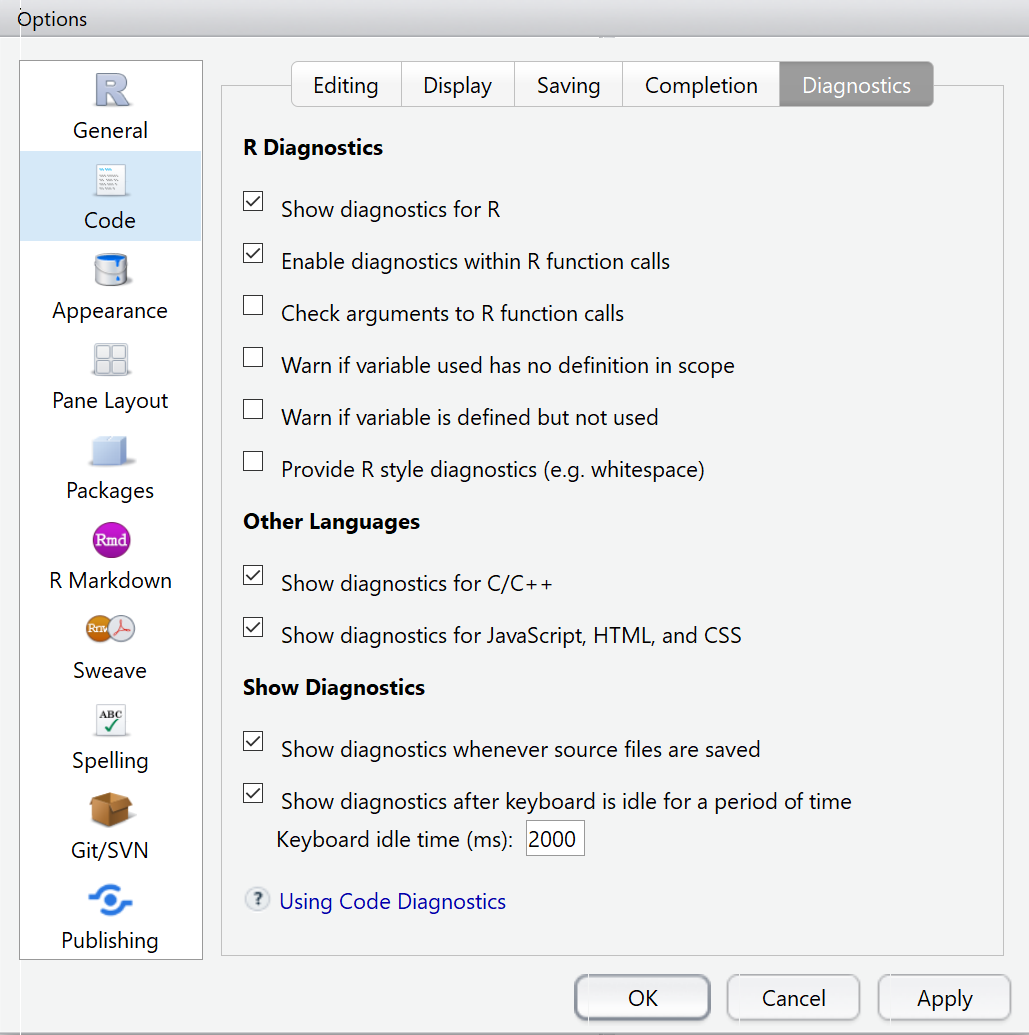Open Git/SVN version control settings
1029x1035 pixels.
point(110,827)
